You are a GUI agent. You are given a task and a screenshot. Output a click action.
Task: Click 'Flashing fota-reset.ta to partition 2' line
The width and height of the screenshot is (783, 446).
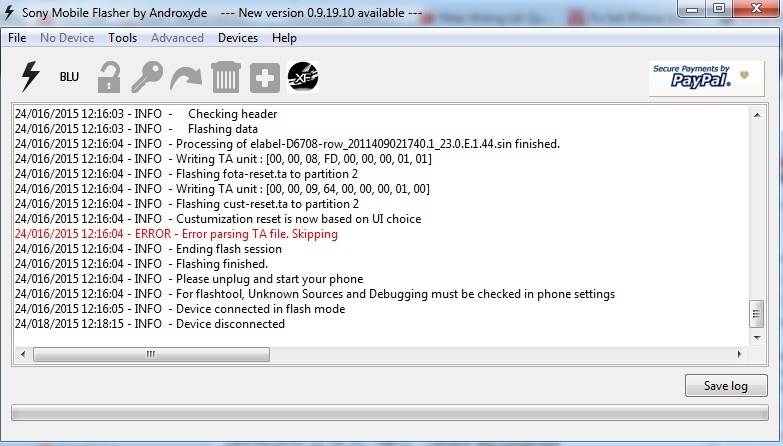click(186, 174)
